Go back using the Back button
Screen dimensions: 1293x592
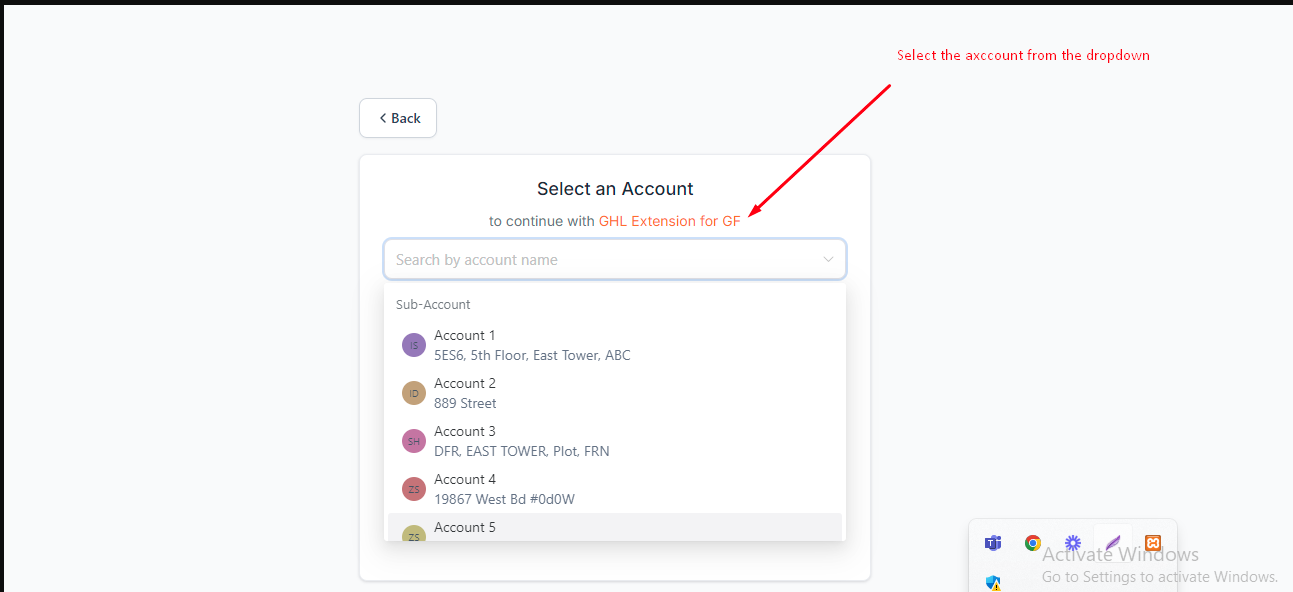398,118
